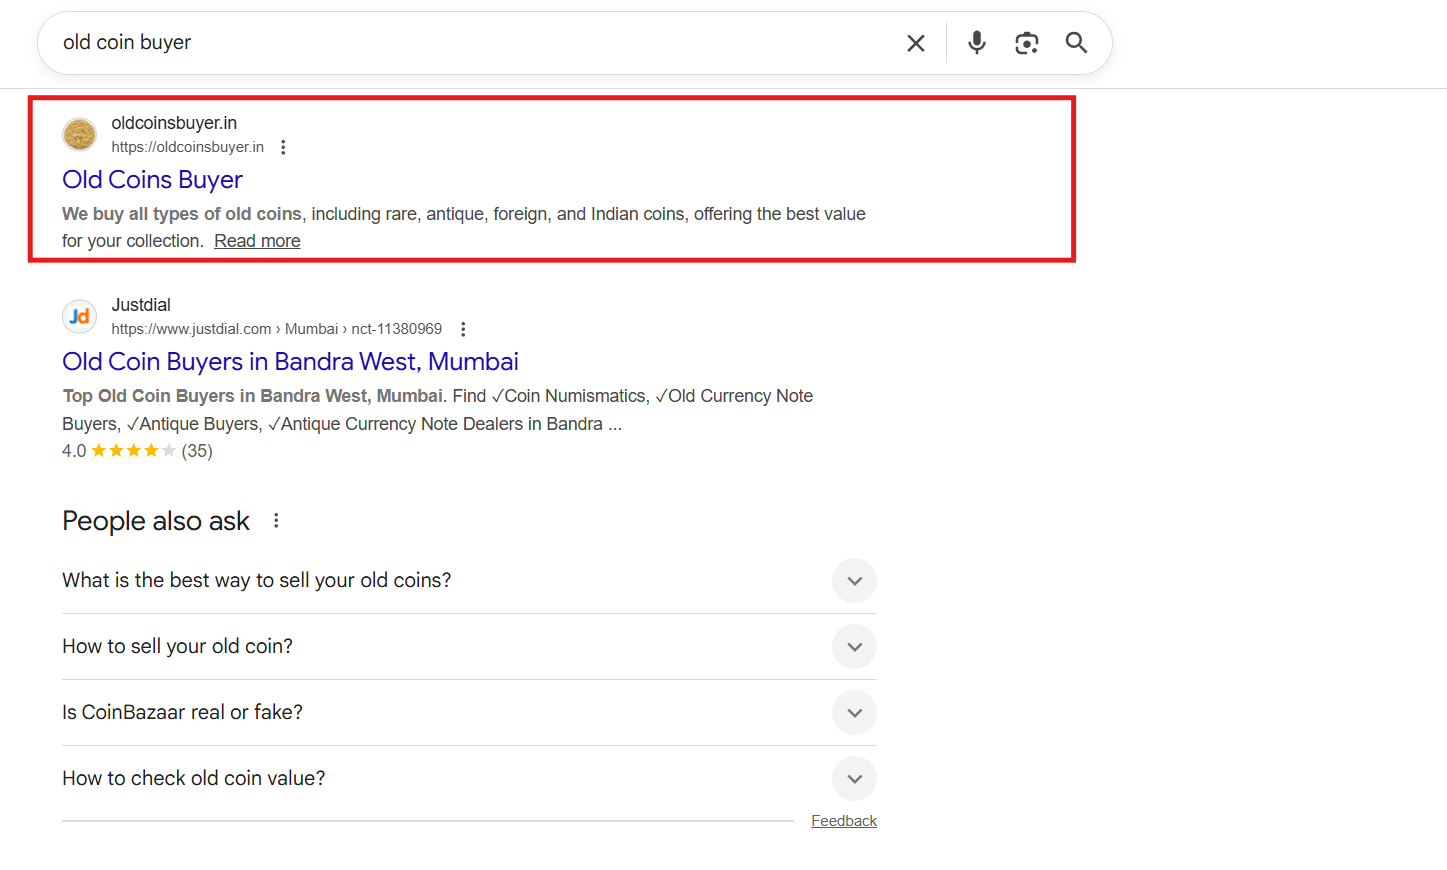Clear the search box with X icon

[915, 43]
